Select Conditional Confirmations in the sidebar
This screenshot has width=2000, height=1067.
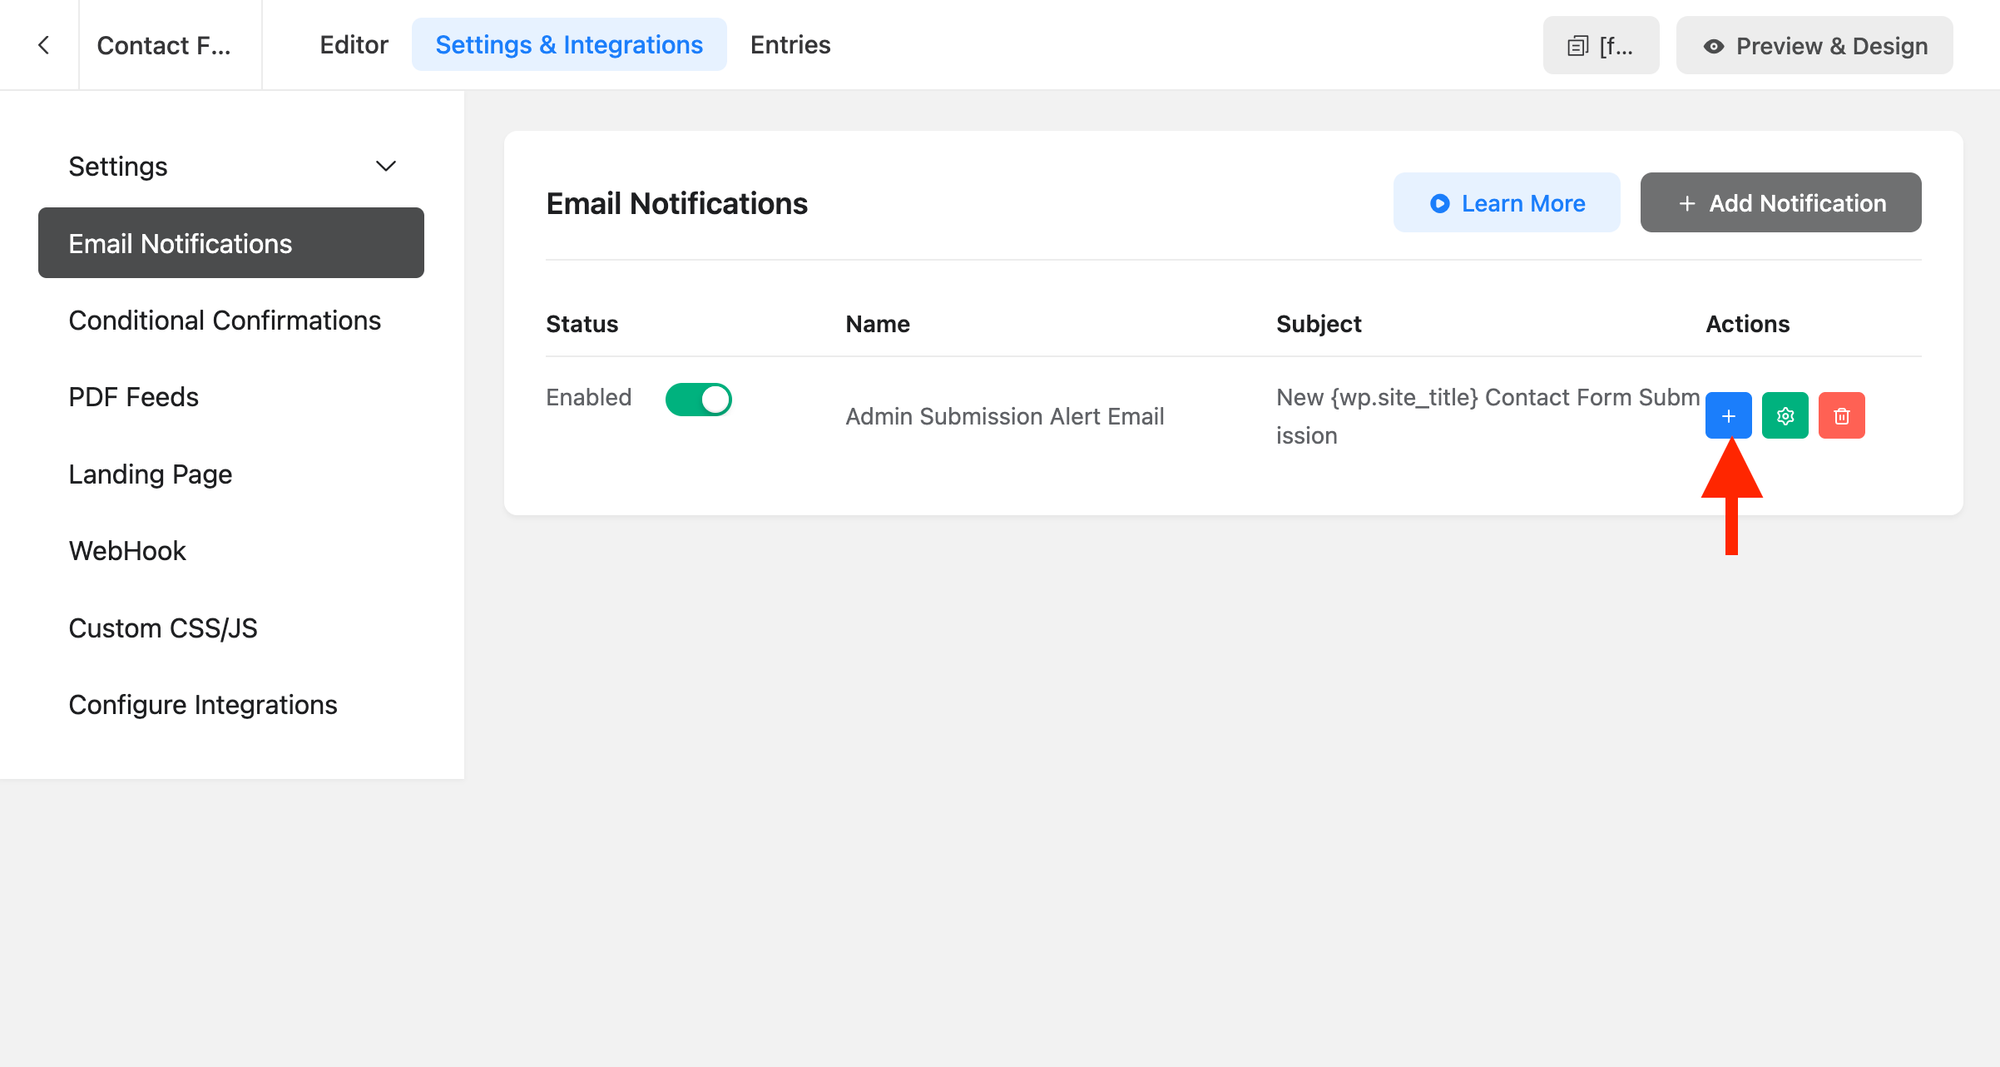click(224, 320)
